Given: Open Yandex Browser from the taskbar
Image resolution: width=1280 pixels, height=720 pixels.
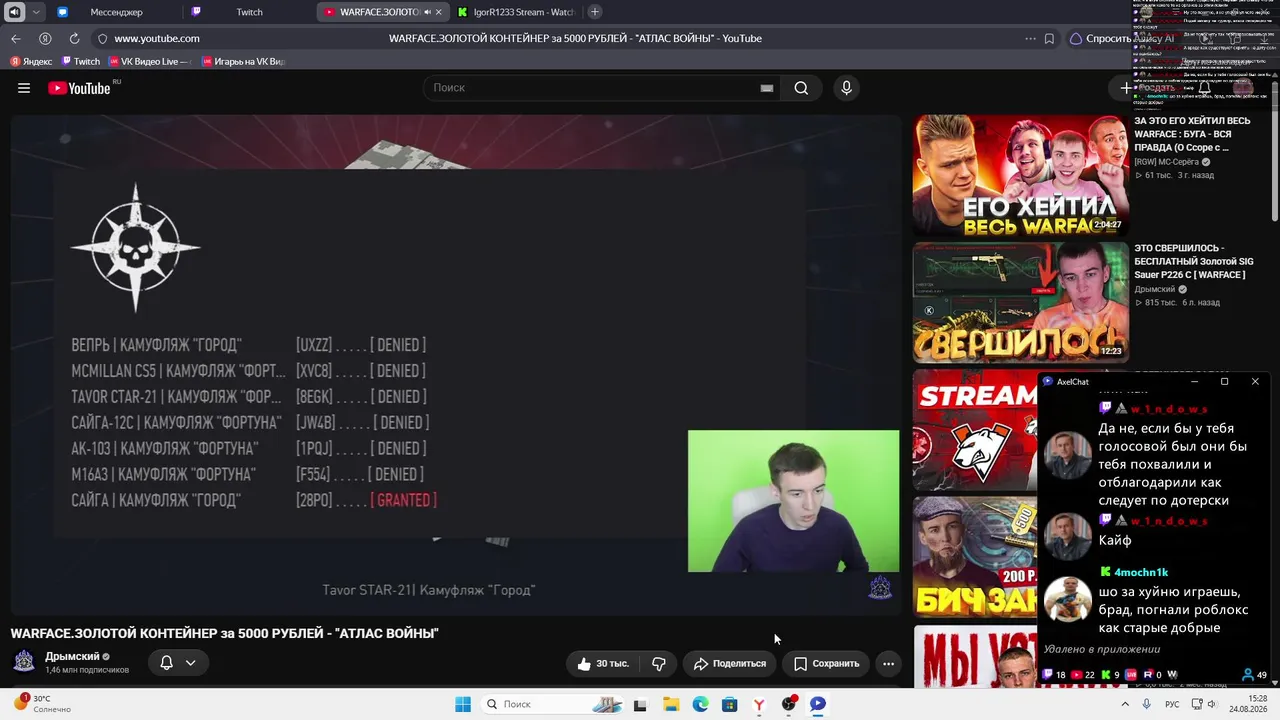Looking at the screenshot, I should 759,704.
